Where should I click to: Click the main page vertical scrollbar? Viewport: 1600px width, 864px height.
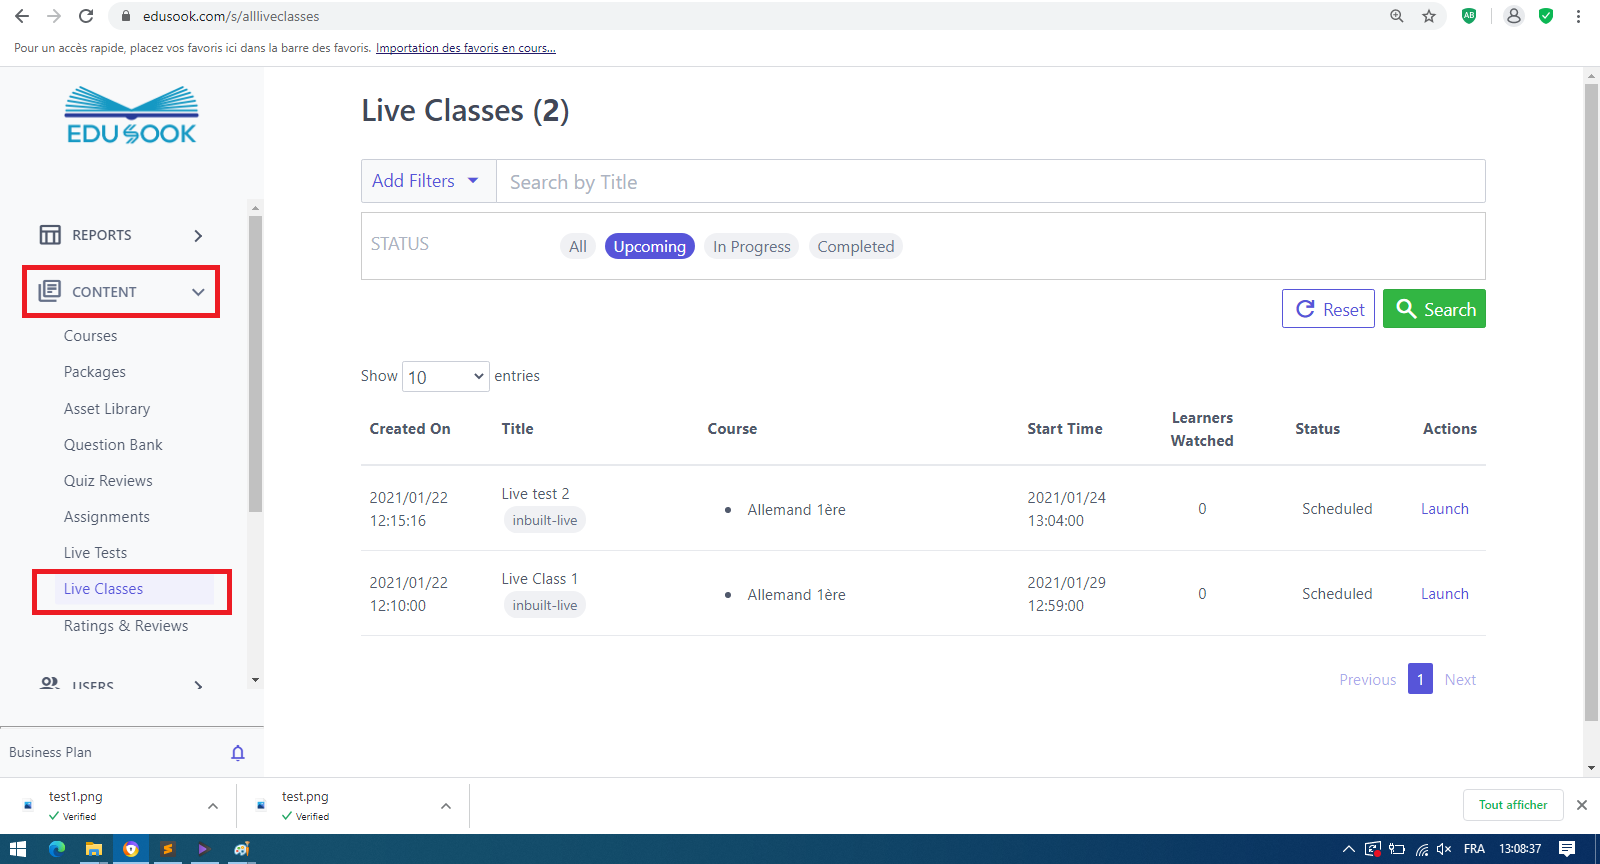pos(1591,400)
